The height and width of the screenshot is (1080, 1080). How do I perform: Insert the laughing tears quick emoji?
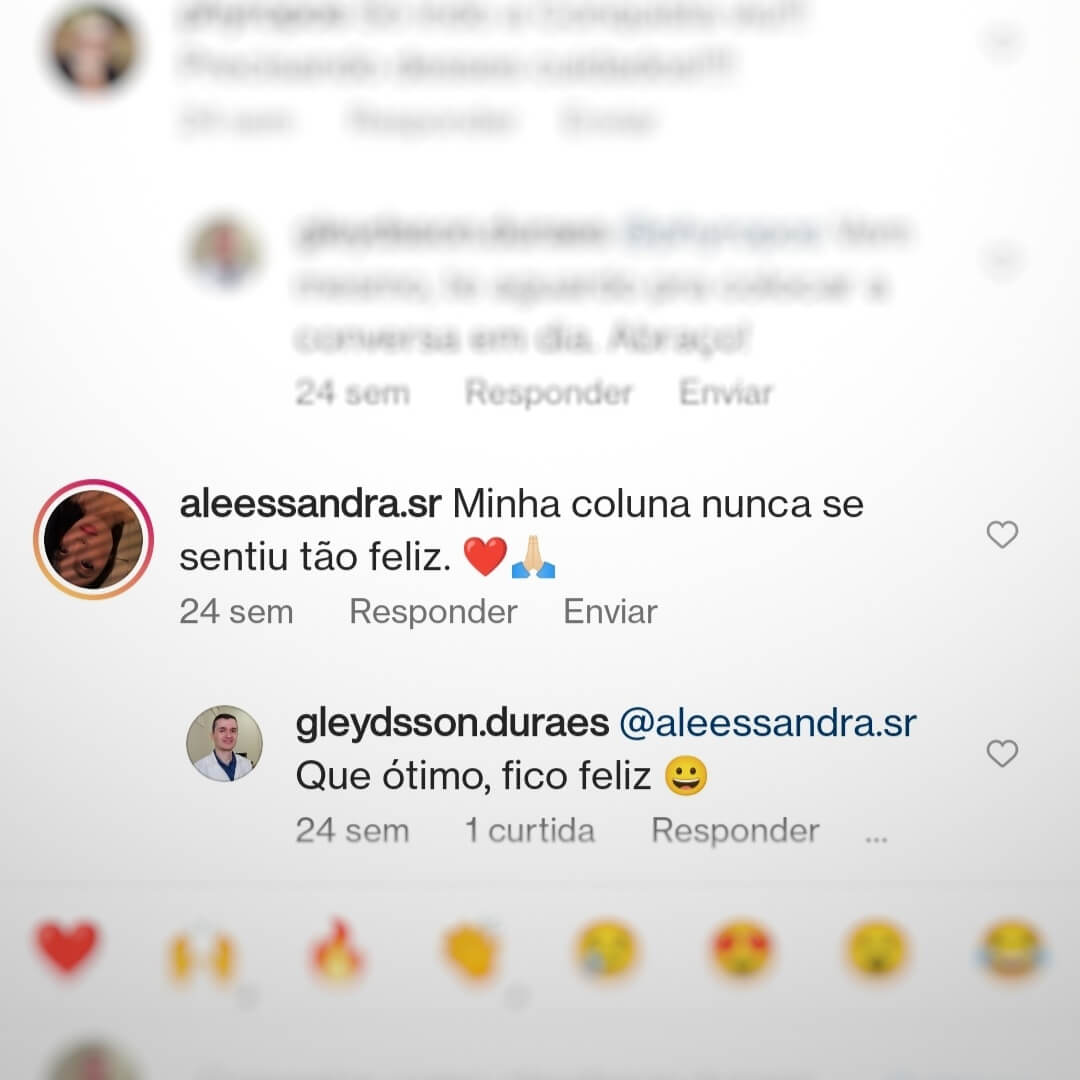[x=1011, y=950]
